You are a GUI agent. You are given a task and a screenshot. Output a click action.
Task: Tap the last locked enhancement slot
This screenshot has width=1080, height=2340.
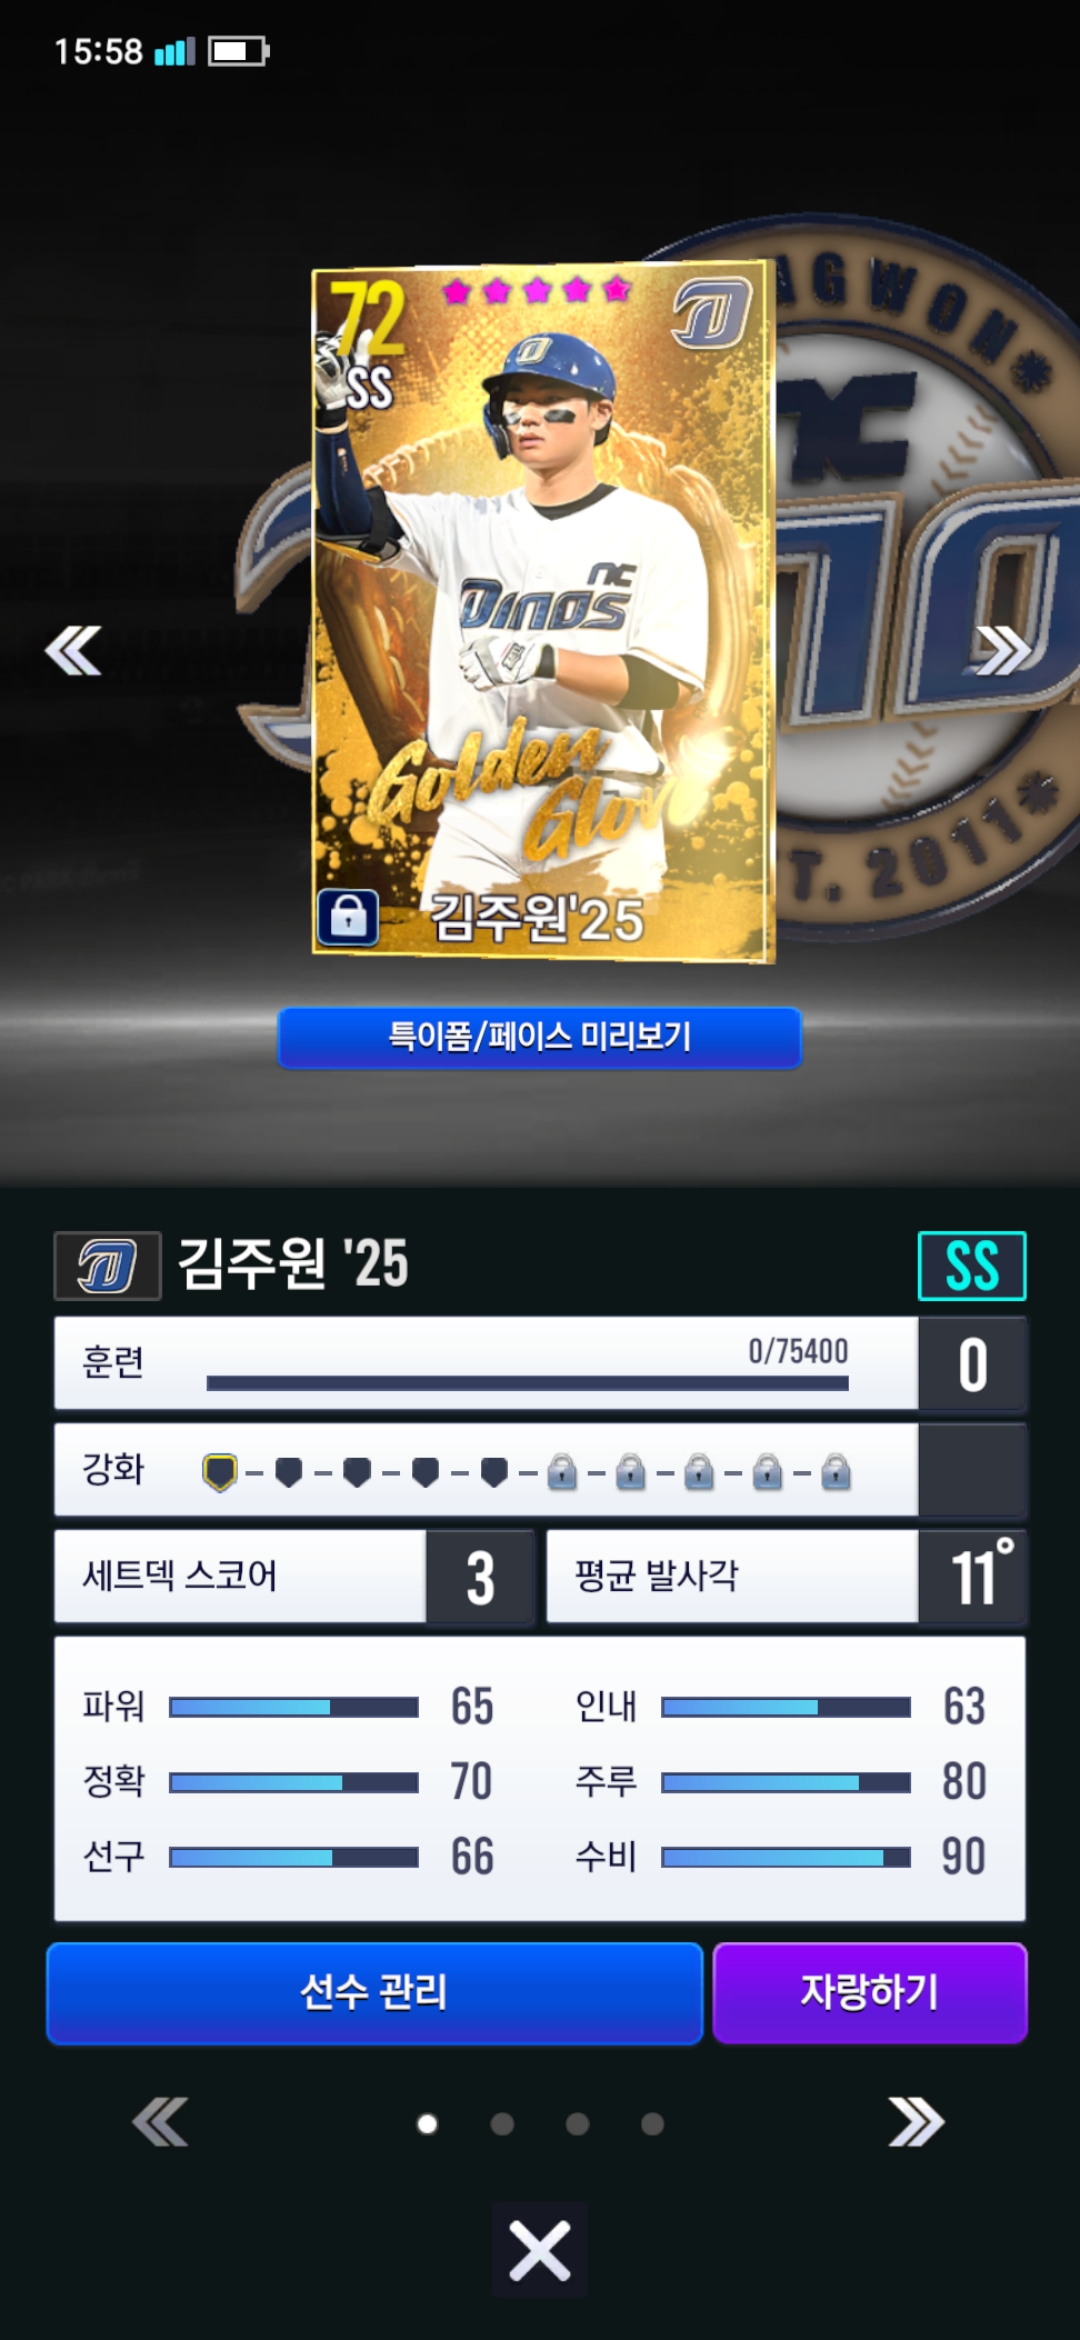pyautogui.click(x=835, y=1472)
